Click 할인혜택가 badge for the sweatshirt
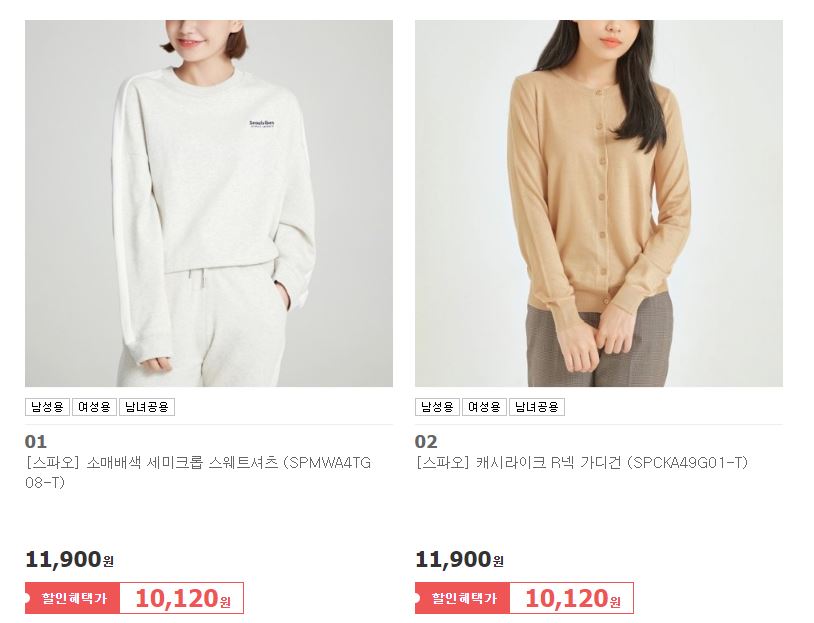The height and width of the screenshot is (623, 814). click(73, 598)
